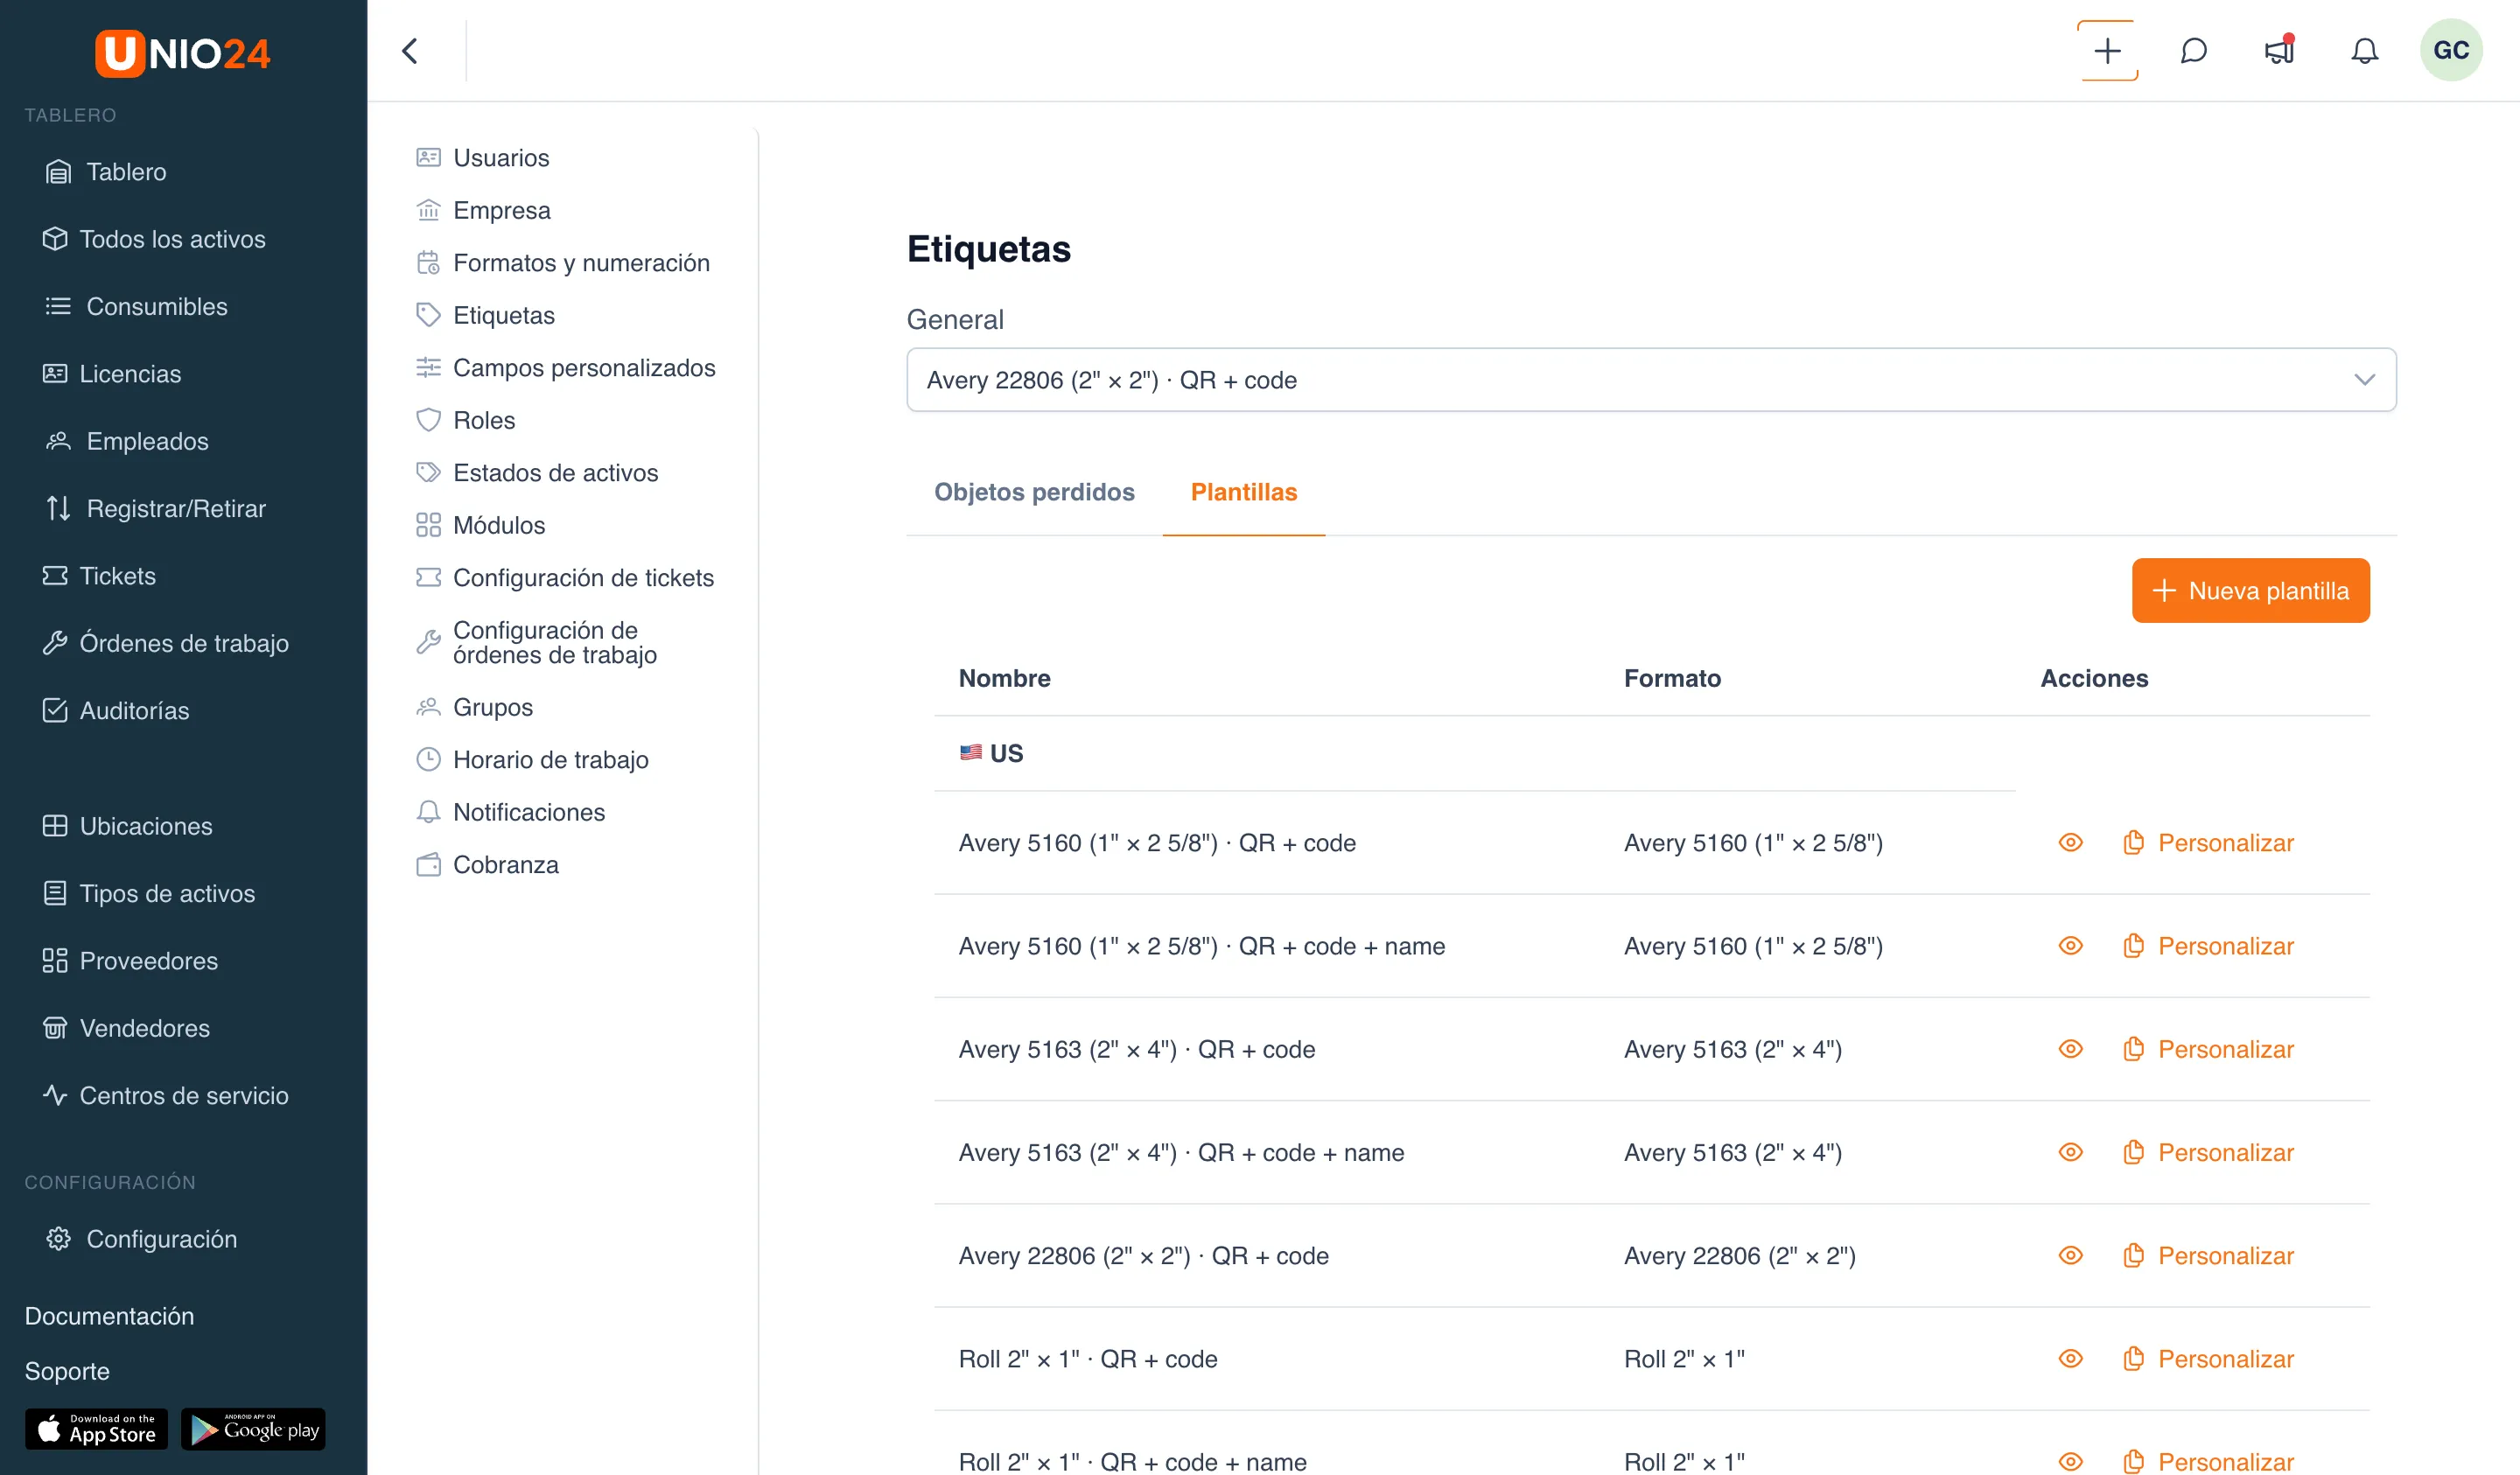Go back using the left arrow
The image size is (2520, 1475).
410,51
